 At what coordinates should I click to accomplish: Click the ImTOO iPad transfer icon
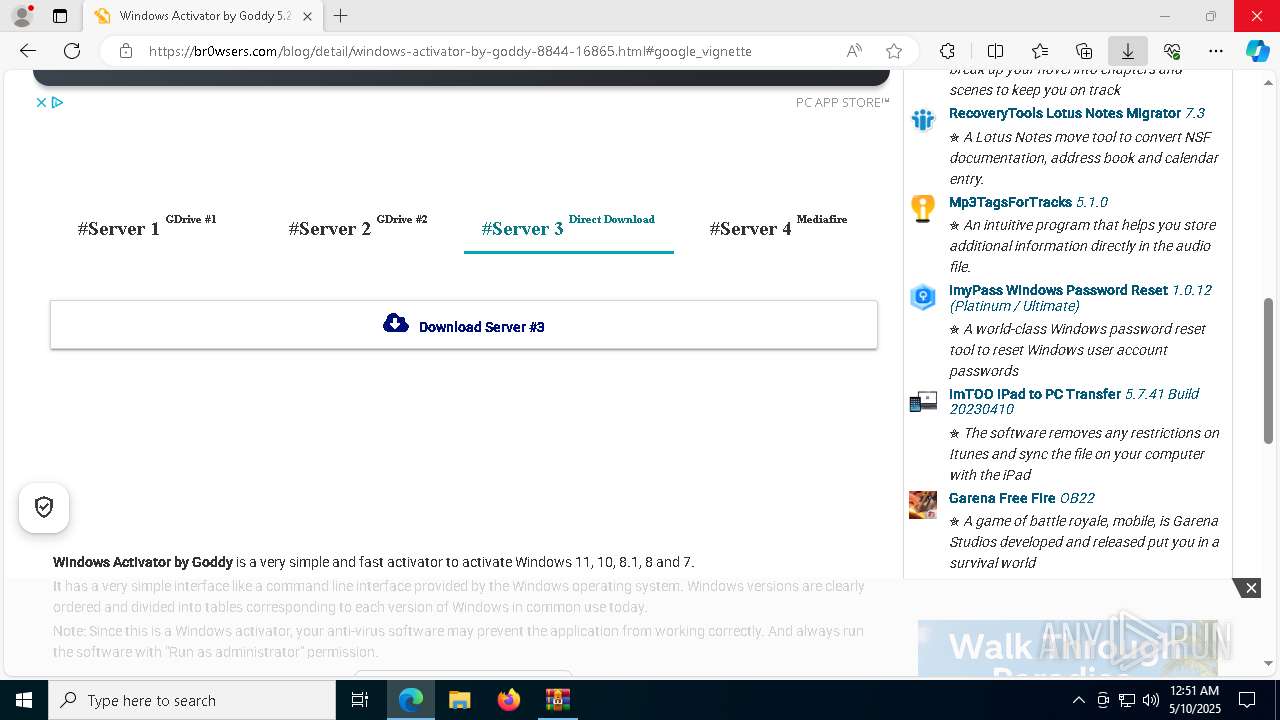[922, 401]
